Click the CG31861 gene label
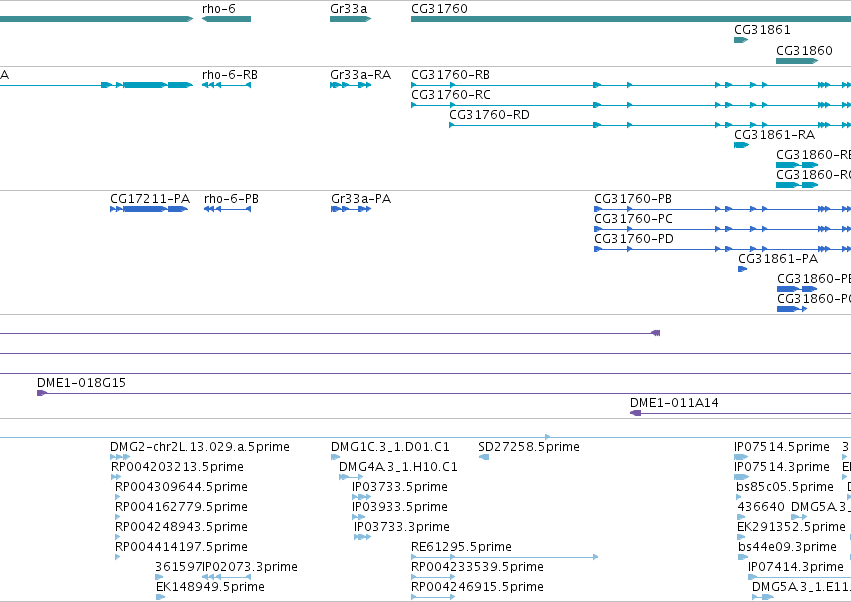851x602 pixels. point(762,30)
